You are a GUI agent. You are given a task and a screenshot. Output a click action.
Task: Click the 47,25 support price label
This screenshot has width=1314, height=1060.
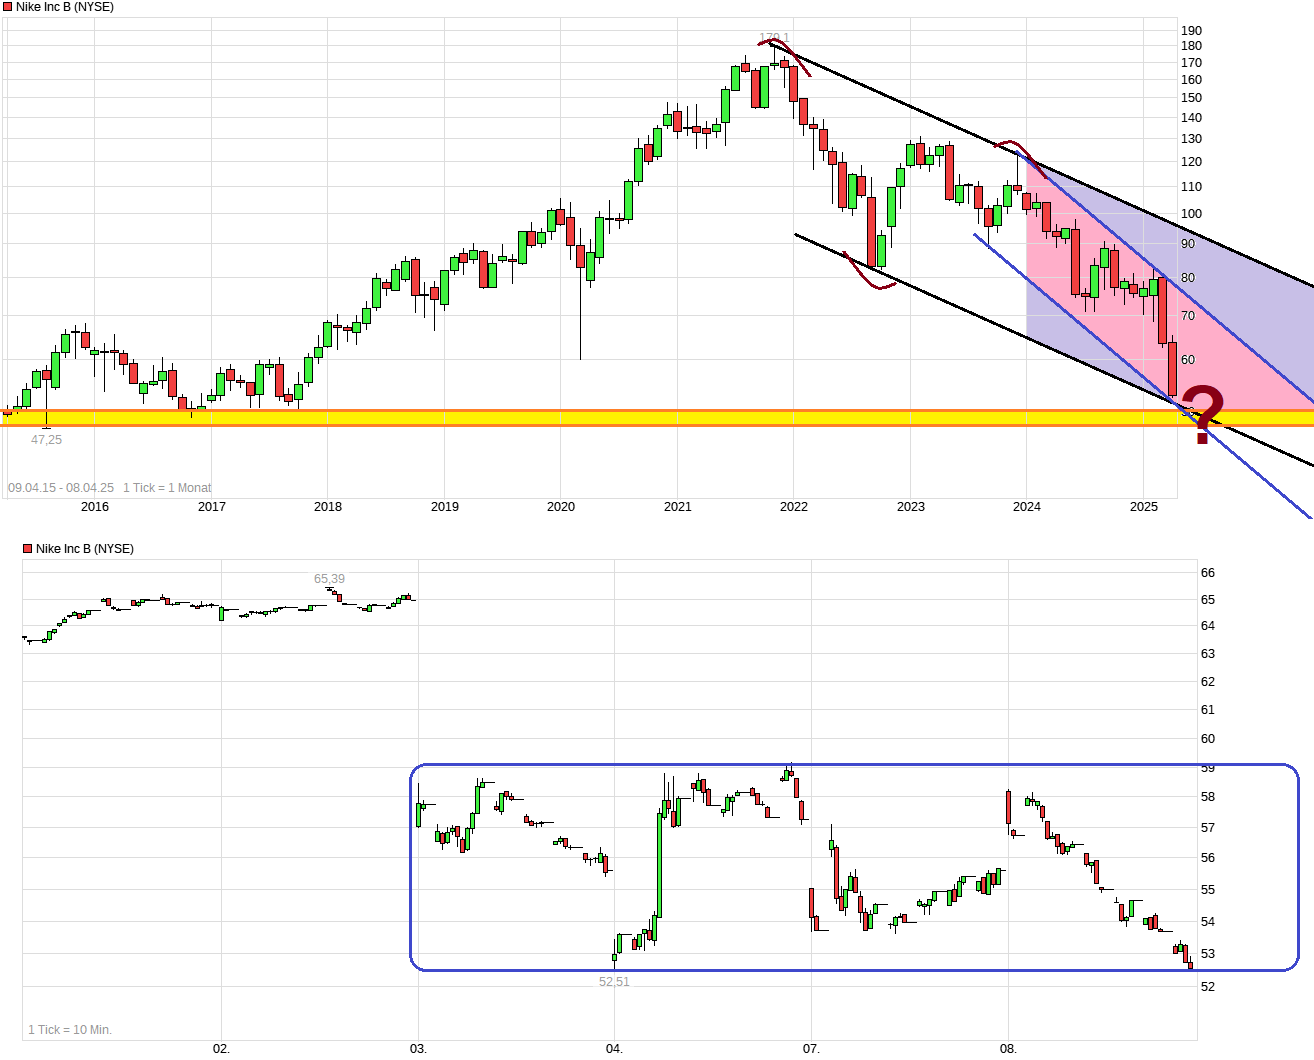tap(46, 439)
